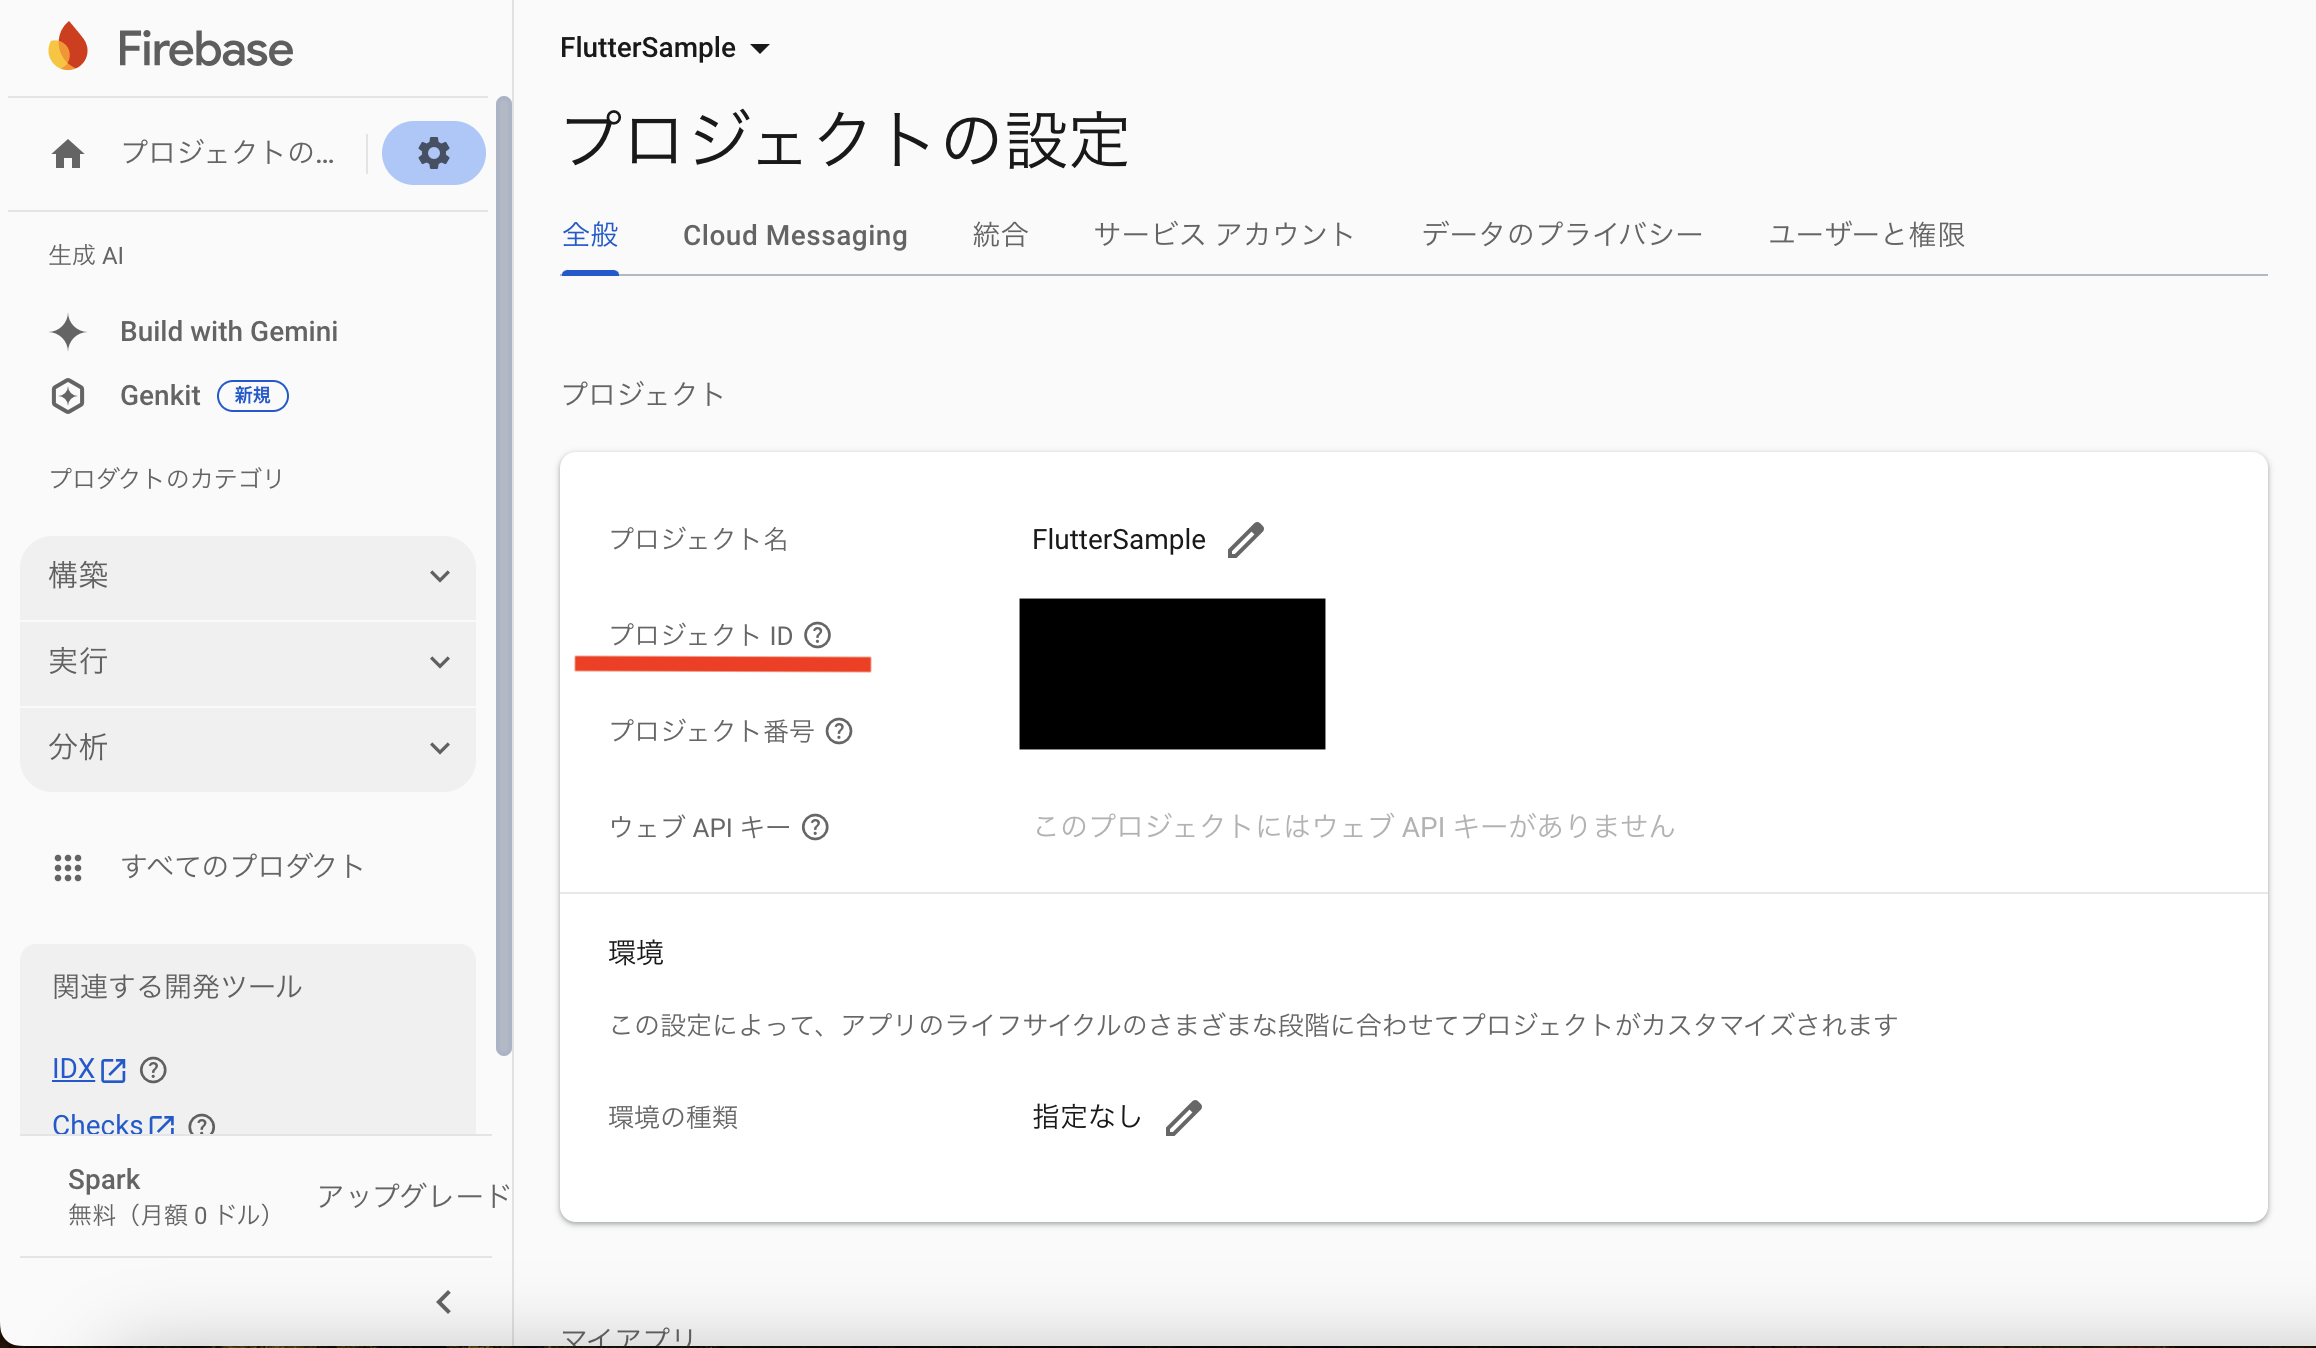
Task: Open the ユーザーと権限 tab
Action: tap(1866, 234)
